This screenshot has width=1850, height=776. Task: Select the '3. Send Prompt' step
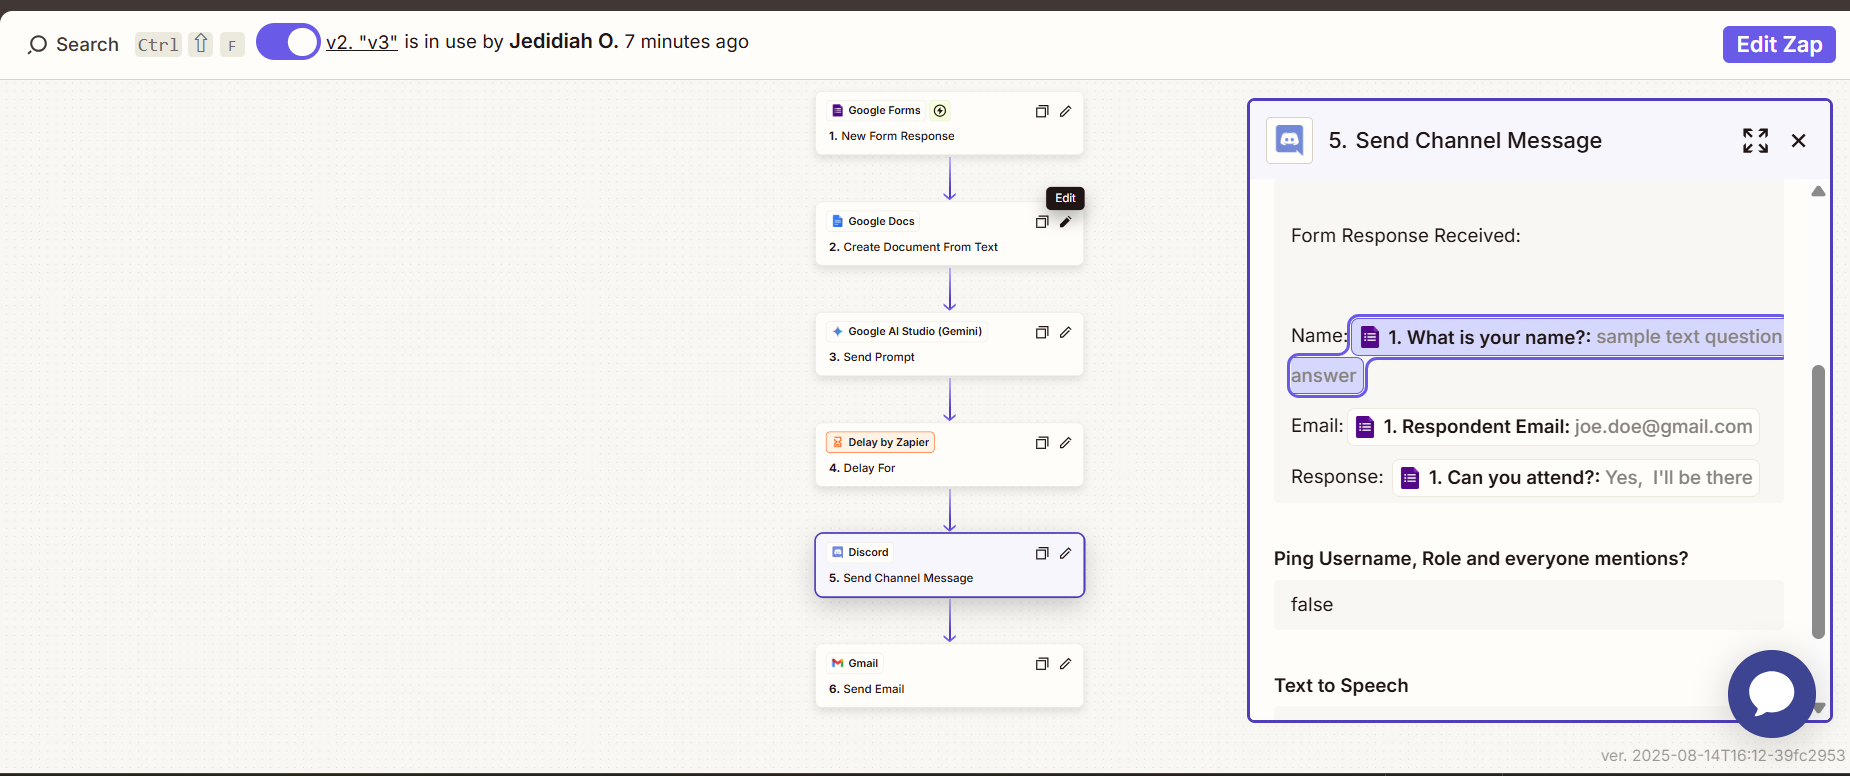pyautogui.click(x=949, y=345)
